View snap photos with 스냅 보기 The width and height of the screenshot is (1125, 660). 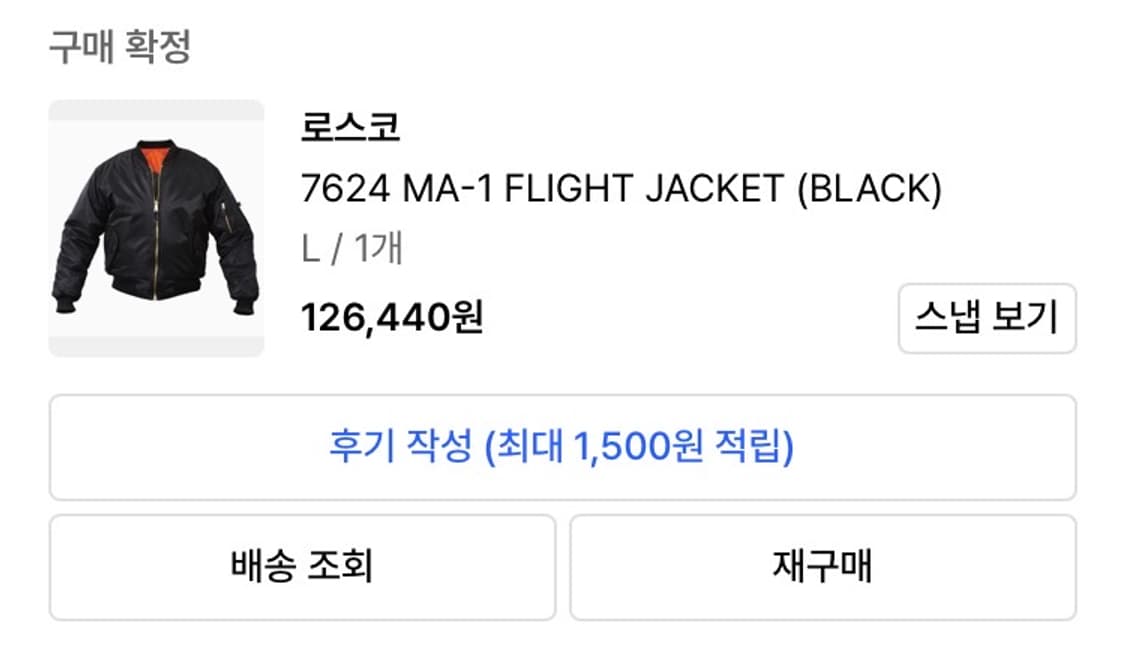click(x=987, y=318)
